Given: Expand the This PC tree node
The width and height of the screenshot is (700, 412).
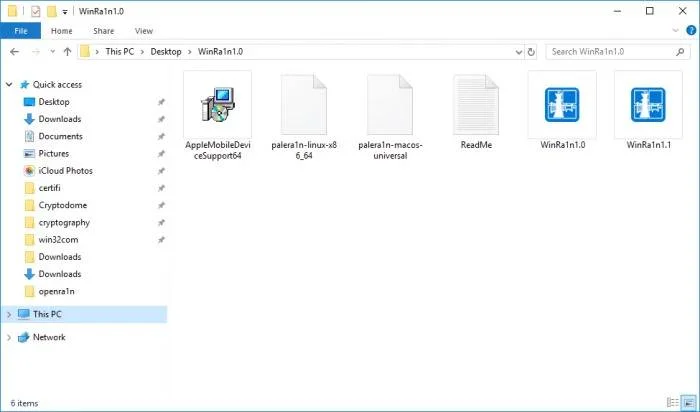Looking at the screenshot, I should [8, 315].
